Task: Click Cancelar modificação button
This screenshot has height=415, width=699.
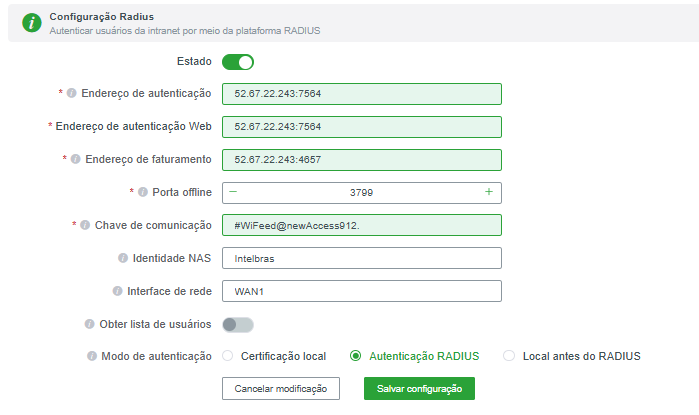Action: click(x=281, y=388)
